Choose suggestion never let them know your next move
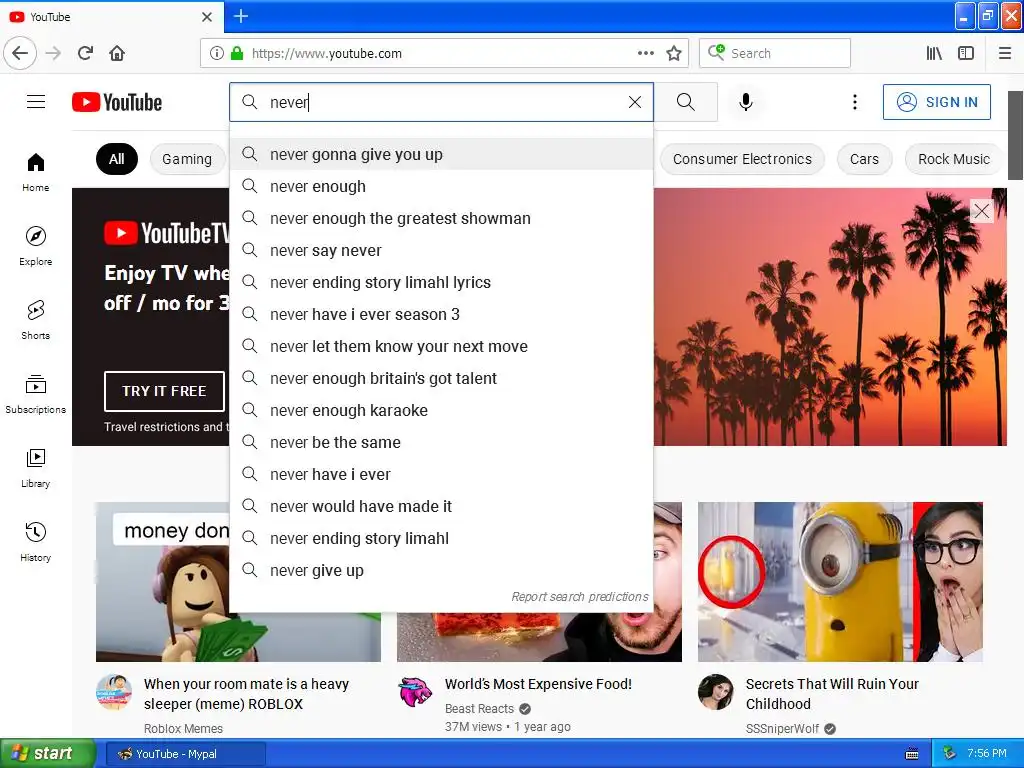 pos(441,346)
